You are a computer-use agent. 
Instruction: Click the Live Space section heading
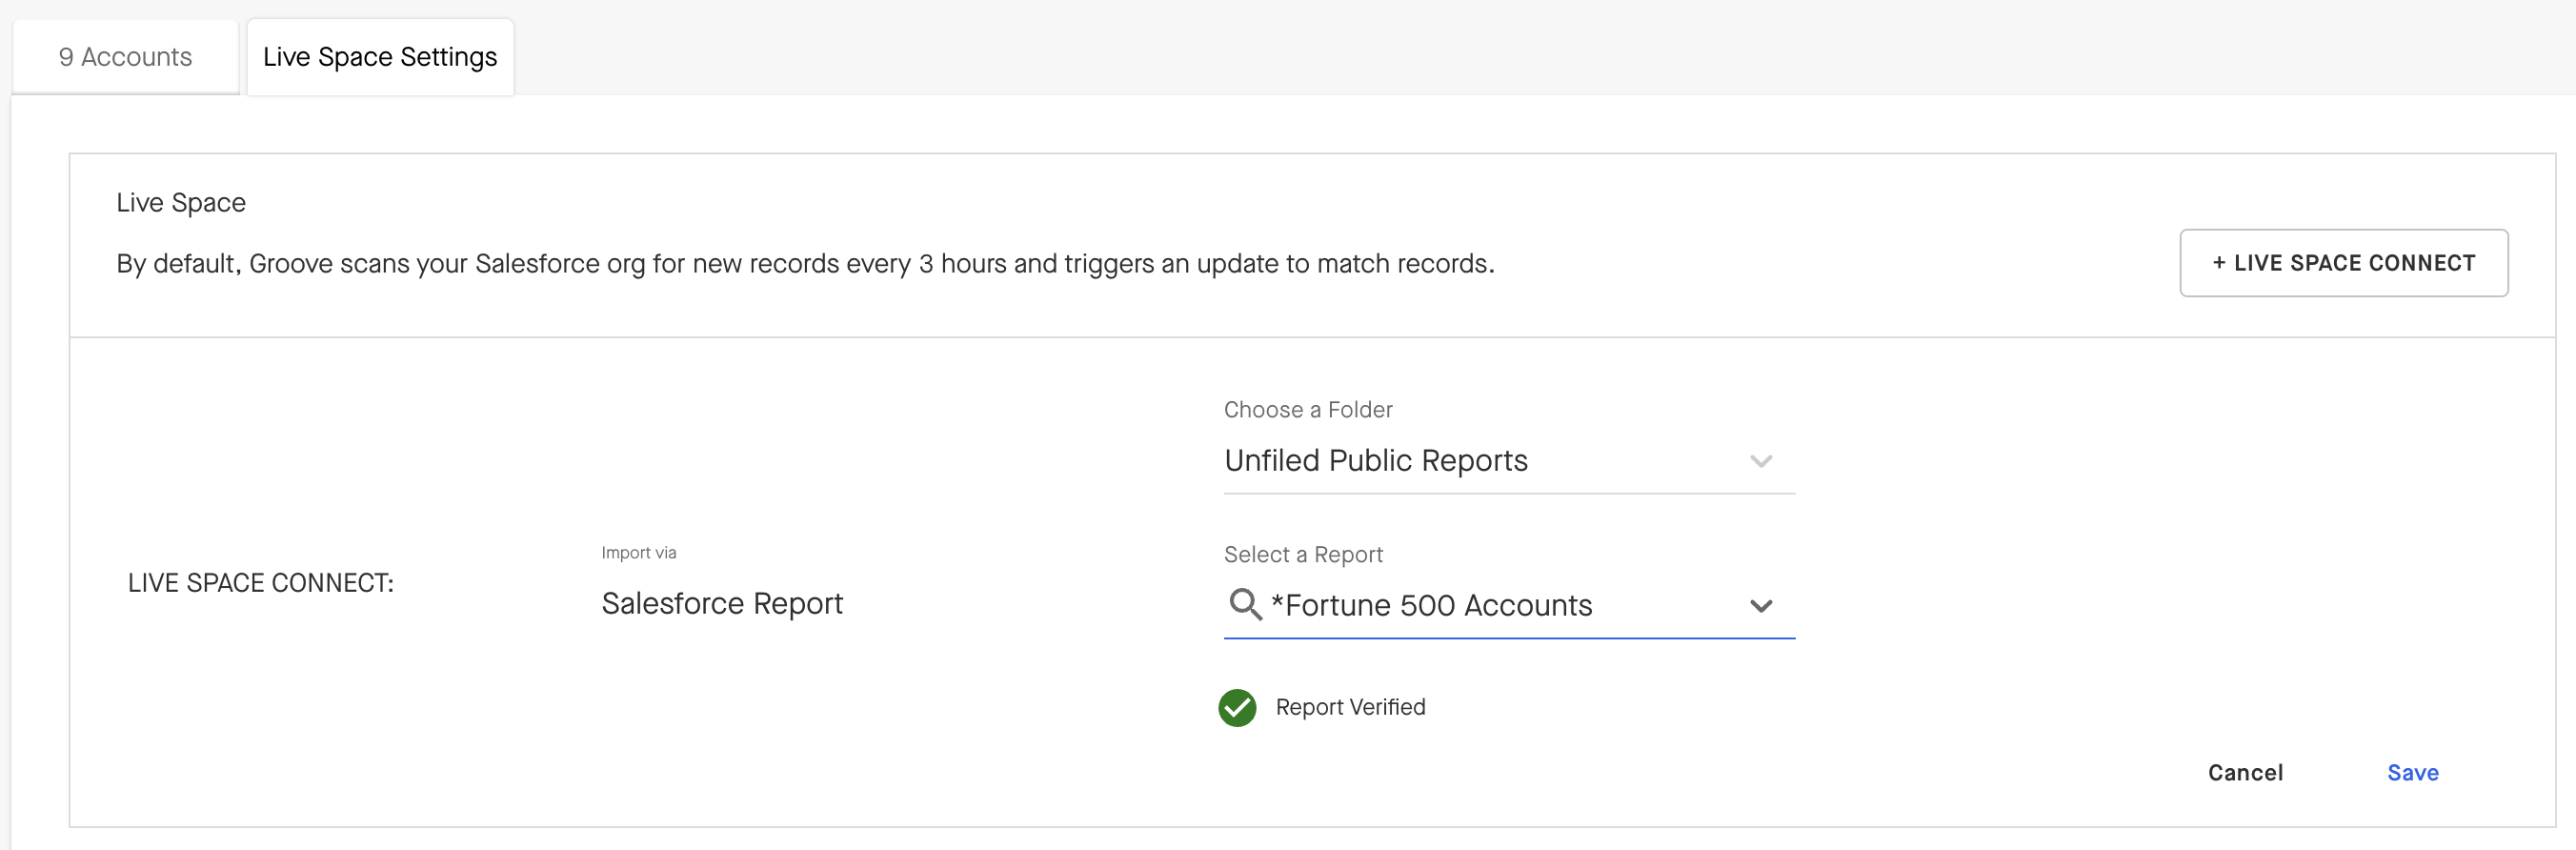click(181, 203)
